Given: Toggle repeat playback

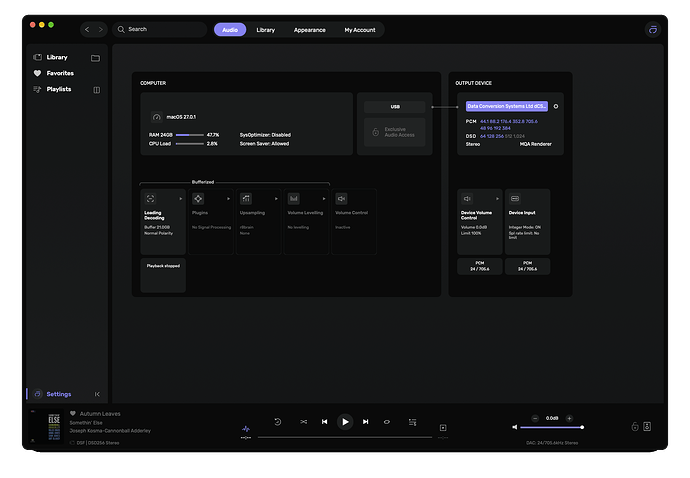Looking at the screenshot, I should [386, 422].
